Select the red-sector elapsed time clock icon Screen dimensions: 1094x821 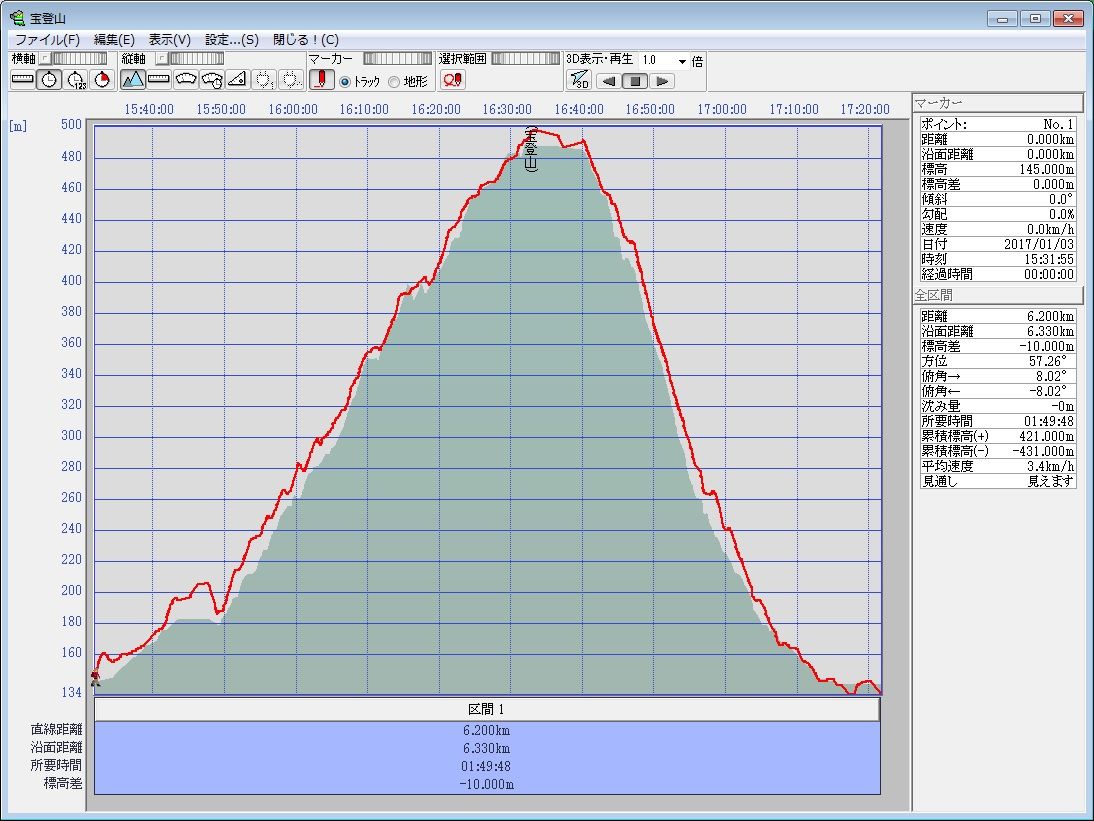tap(101, 80)
